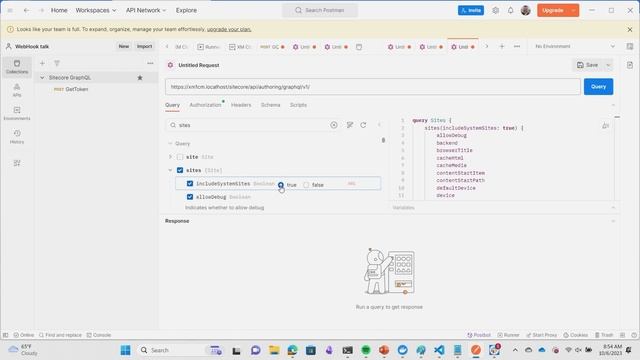Add a new request tab with plus
The image size is (640, 360).
click(x=502, y=47)
